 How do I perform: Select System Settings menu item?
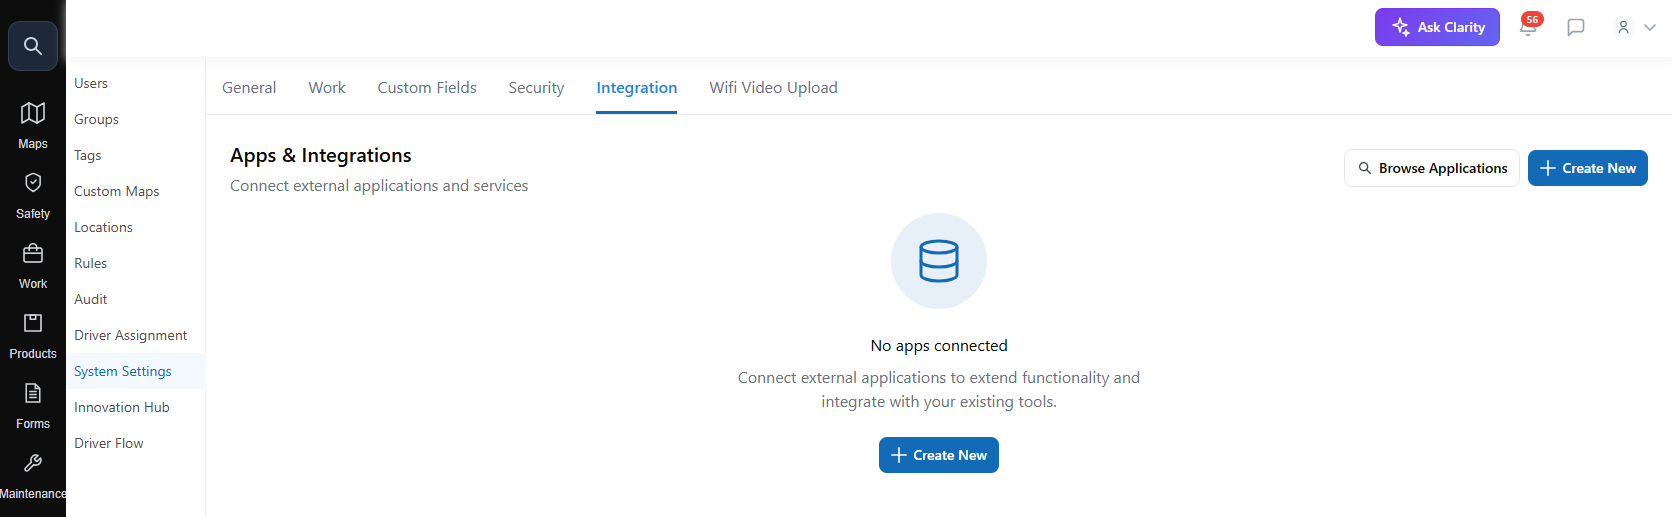(x=135, y=371)
